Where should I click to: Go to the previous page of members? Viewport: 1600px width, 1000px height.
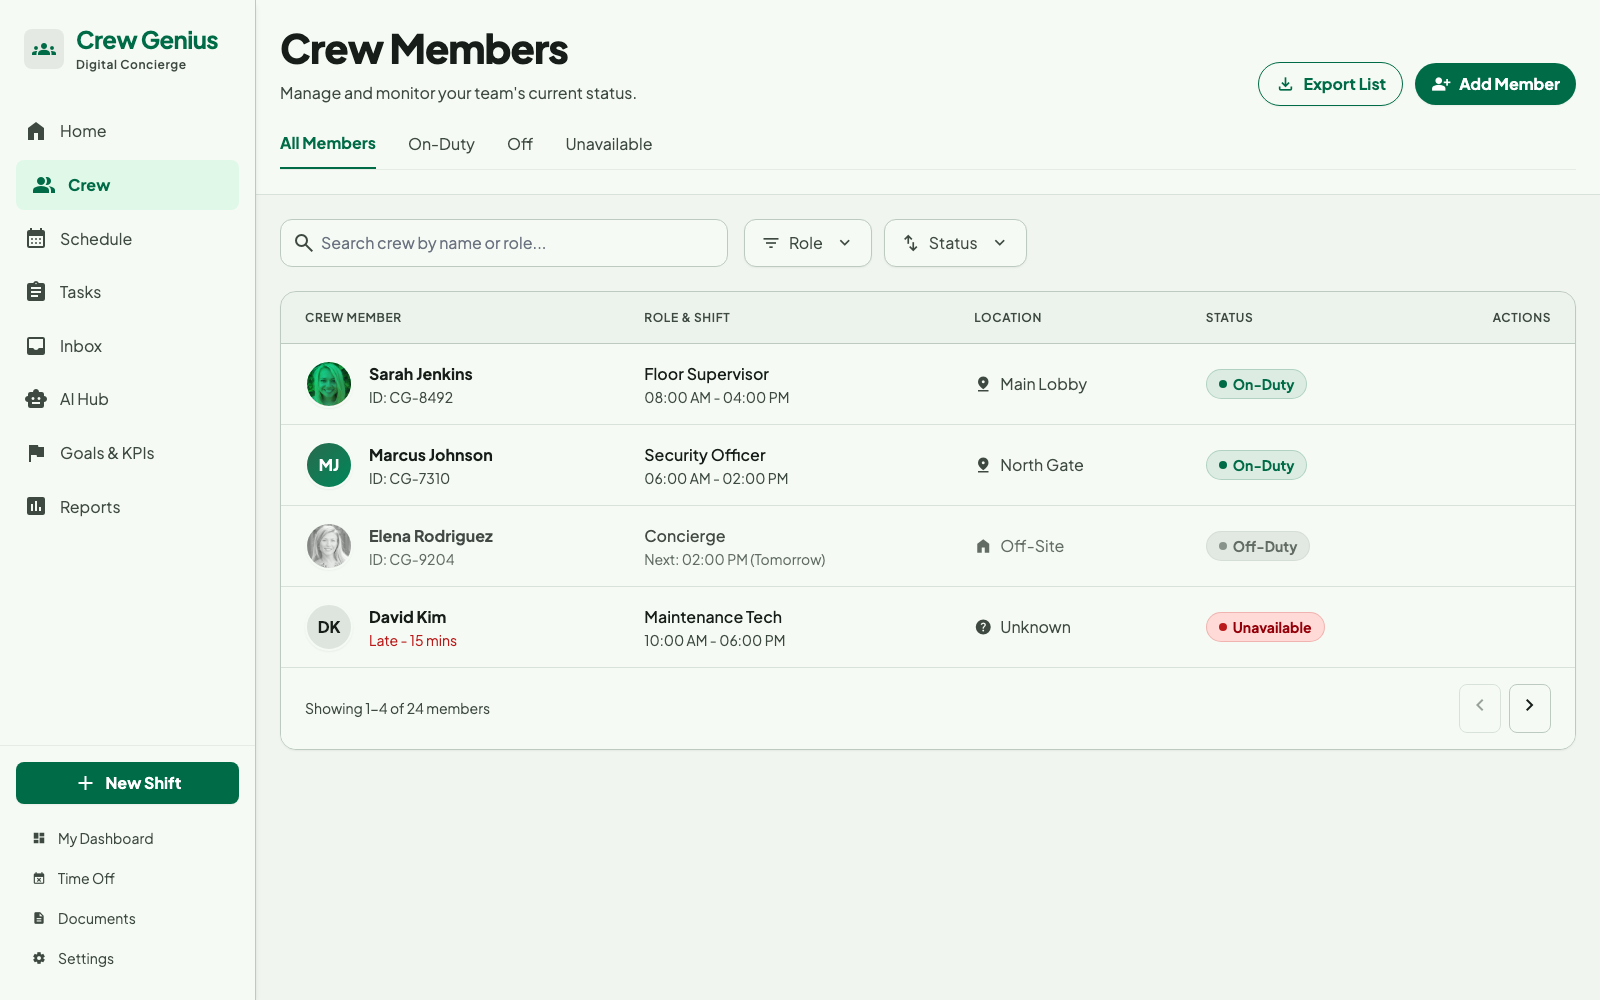(x=1480, y=708)
